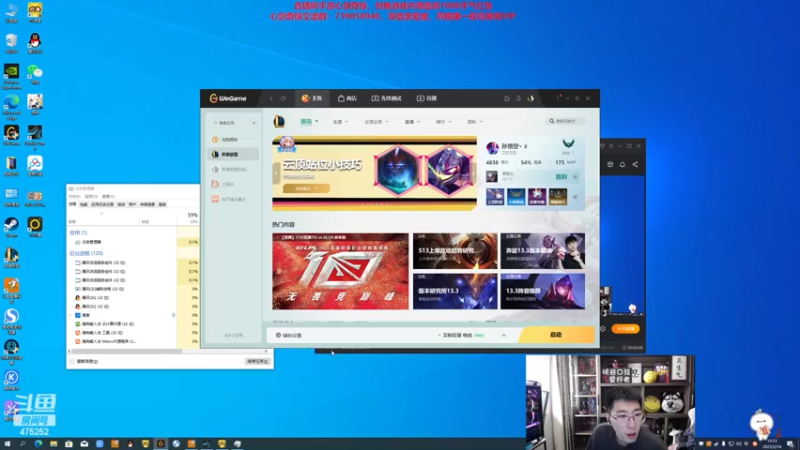Open the 先锋测试 tab in WeGame

[386, 98]
